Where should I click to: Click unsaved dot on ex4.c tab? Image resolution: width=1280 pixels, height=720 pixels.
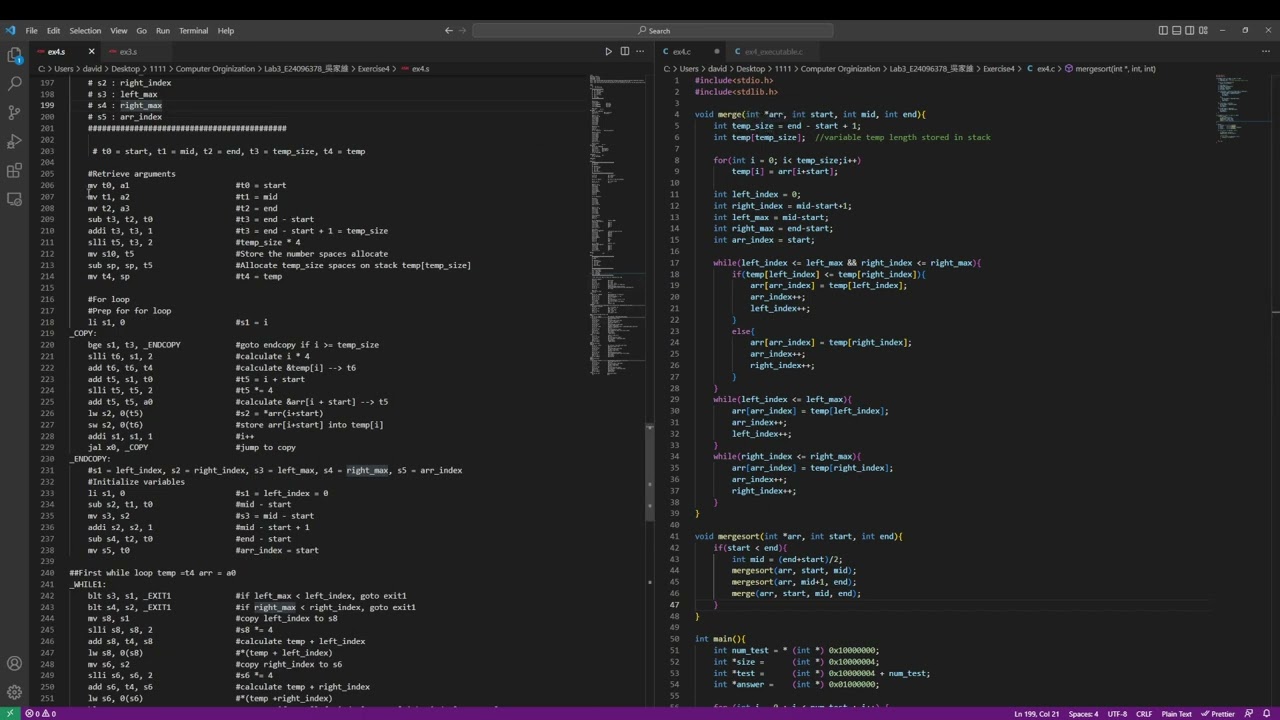[717, 51]
